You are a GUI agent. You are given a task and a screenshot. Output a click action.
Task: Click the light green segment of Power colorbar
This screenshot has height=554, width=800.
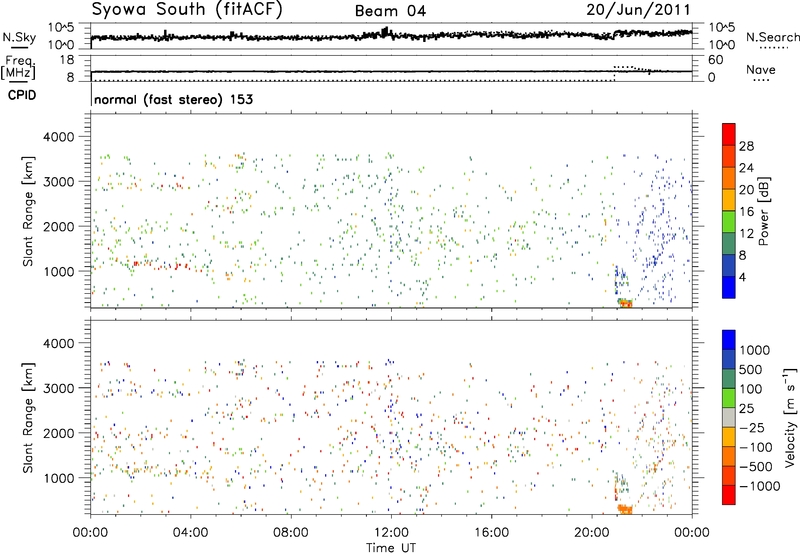click(x=729, y=221)
